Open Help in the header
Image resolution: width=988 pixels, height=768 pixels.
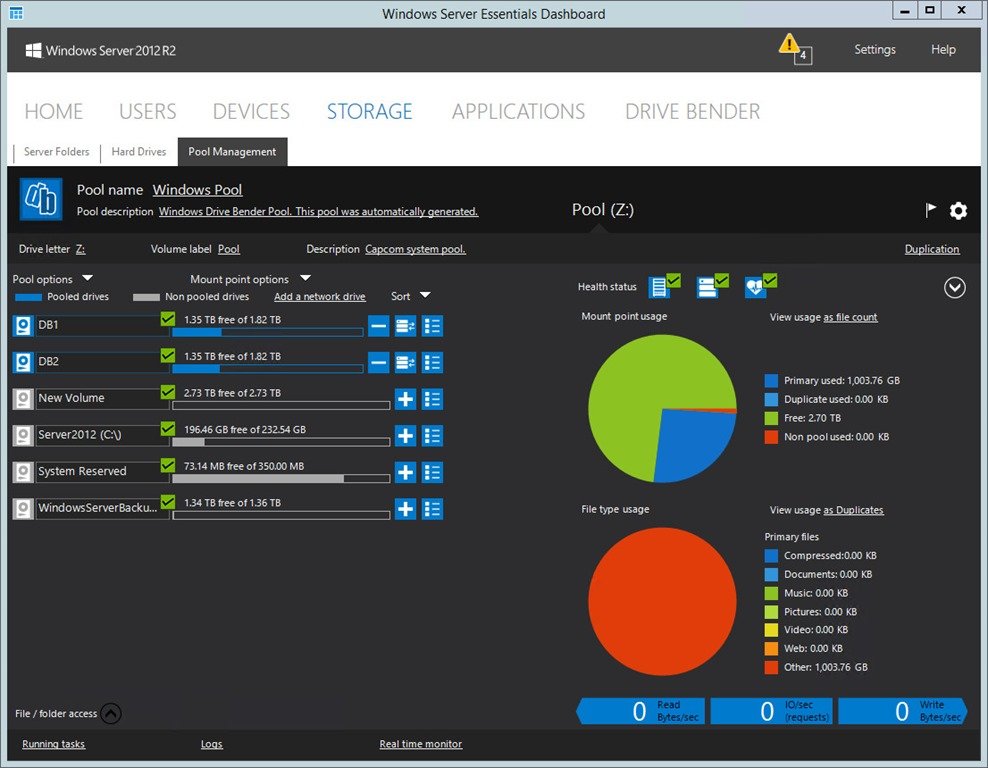coord(943,49)
